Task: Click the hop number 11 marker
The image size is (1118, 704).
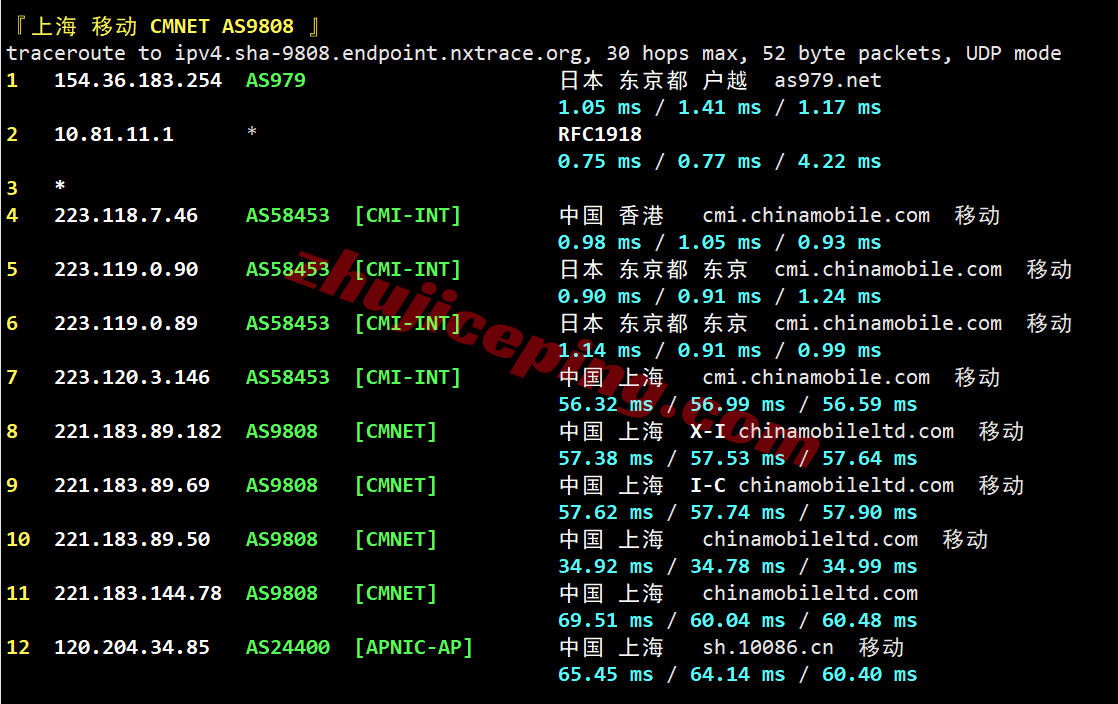Action: (x=17, y=593)
